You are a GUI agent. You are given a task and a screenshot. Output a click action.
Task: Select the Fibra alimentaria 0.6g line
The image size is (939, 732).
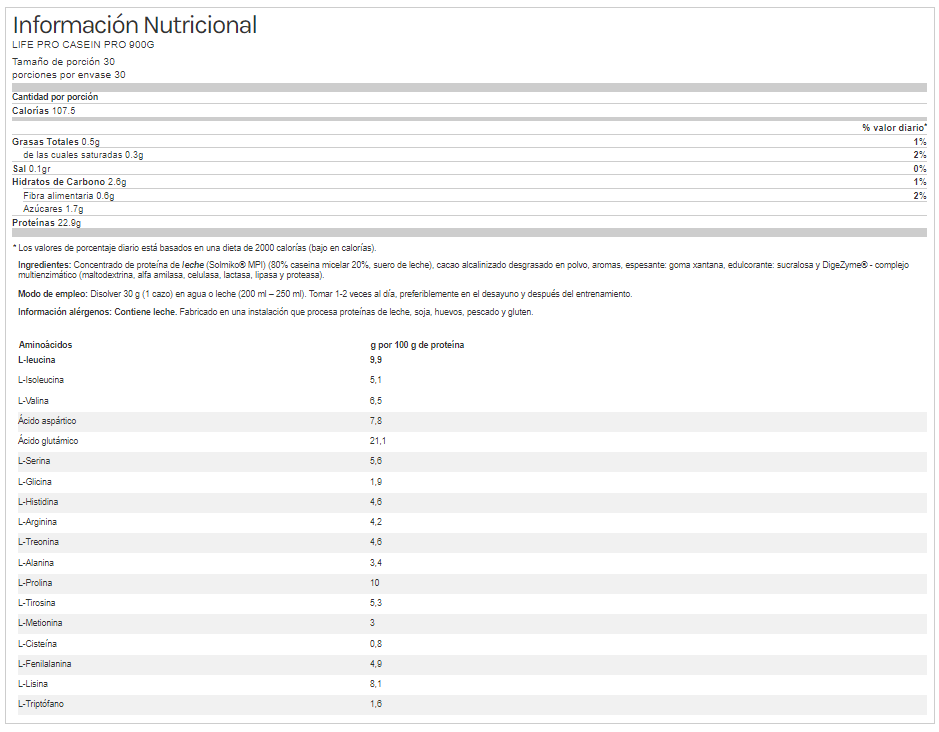(x=69, y=196)
